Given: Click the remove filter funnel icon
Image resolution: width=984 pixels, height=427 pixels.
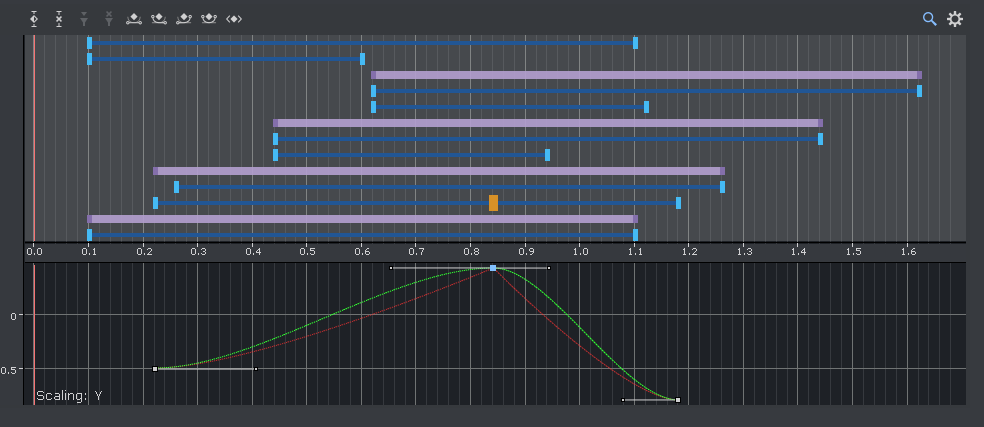Looking at the screenshot, I should (x=108, y=19).
